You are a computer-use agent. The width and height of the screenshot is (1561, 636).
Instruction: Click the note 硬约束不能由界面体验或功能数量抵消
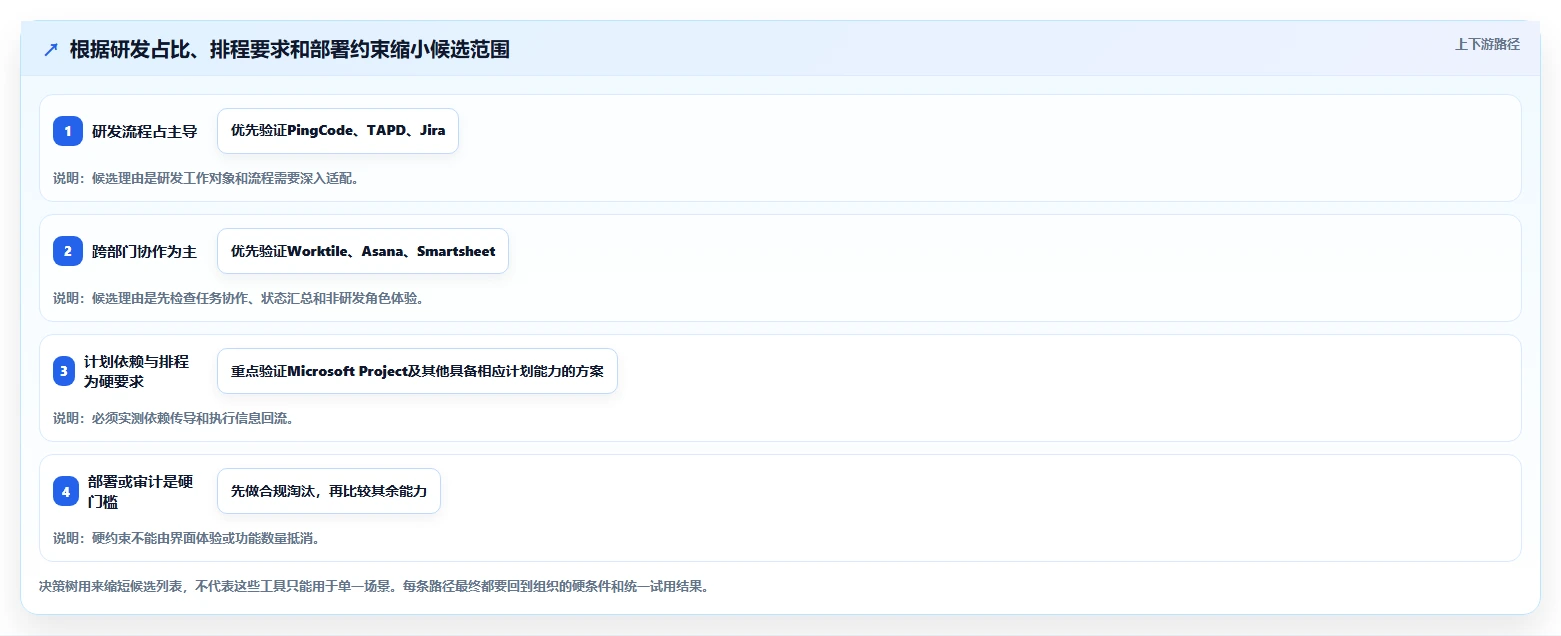tap(186, 538)
